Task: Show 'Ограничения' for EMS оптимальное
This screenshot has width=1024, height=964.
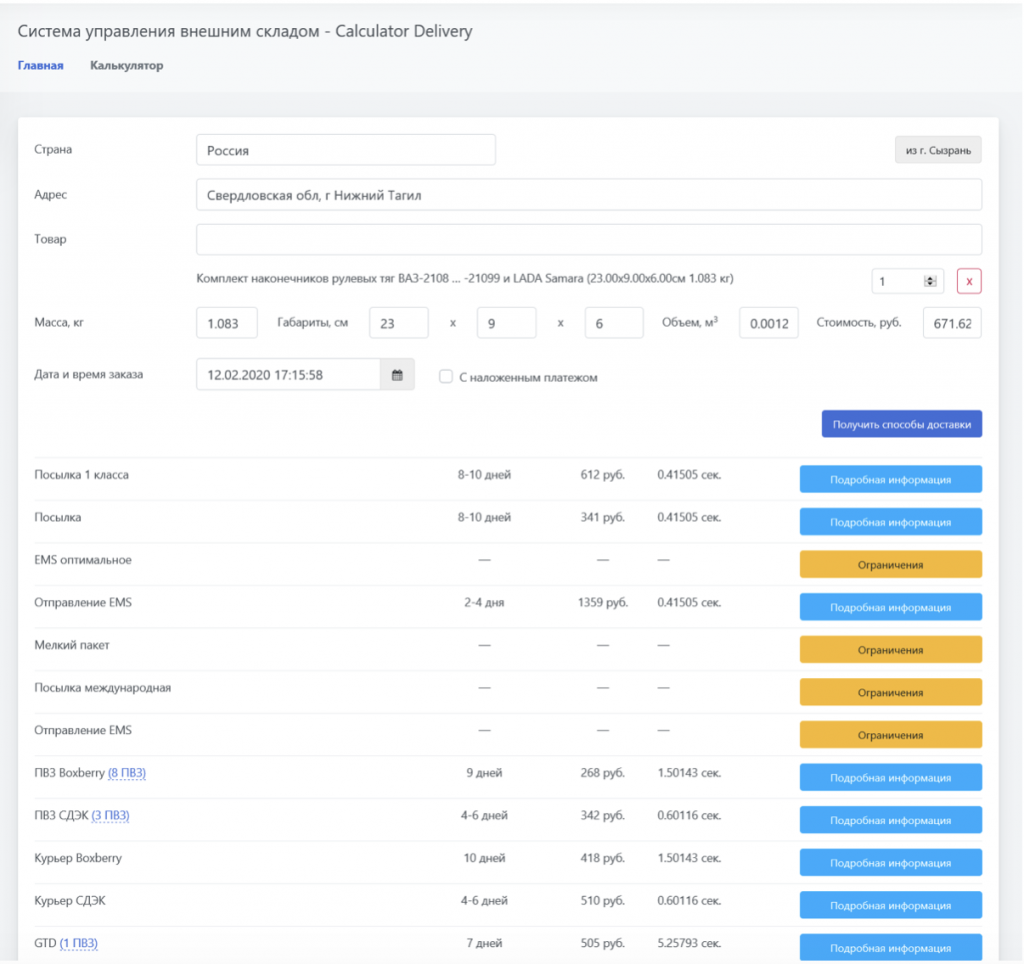Action: pos(890,565)
